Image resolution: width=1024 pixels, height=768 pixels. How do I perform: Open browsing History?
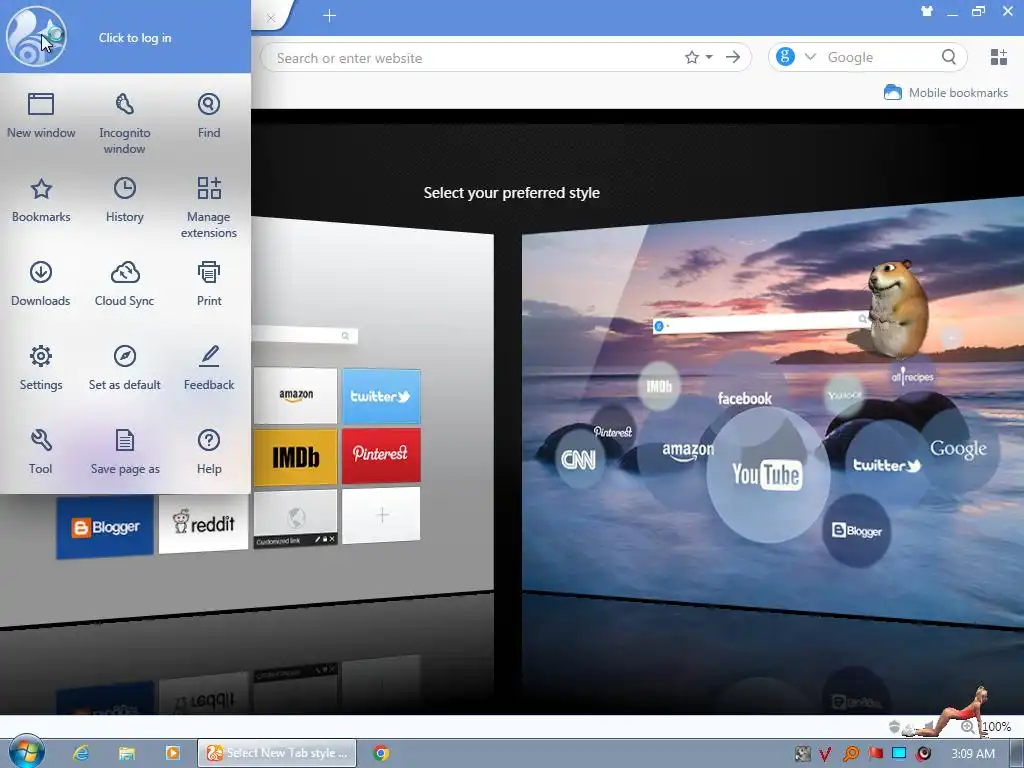click(x=124, y=200)
